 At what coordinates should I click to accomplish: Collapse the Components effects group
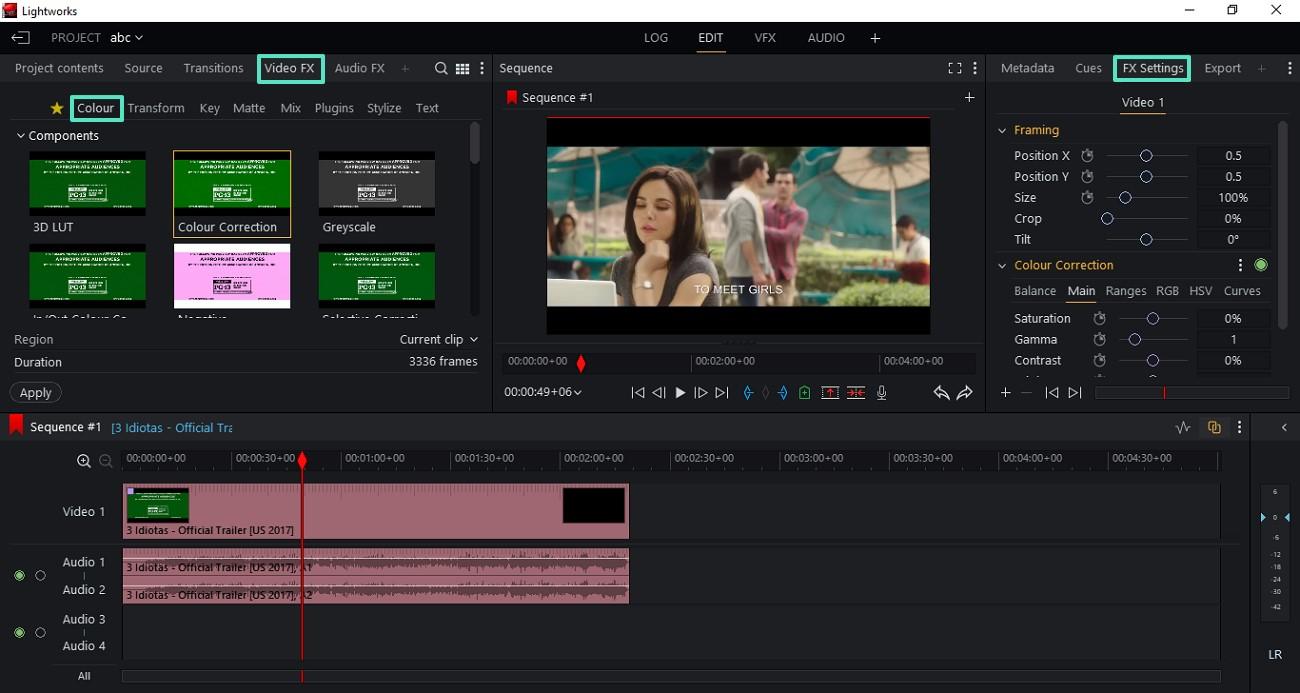pyautogui.click(x=20, y=136)
